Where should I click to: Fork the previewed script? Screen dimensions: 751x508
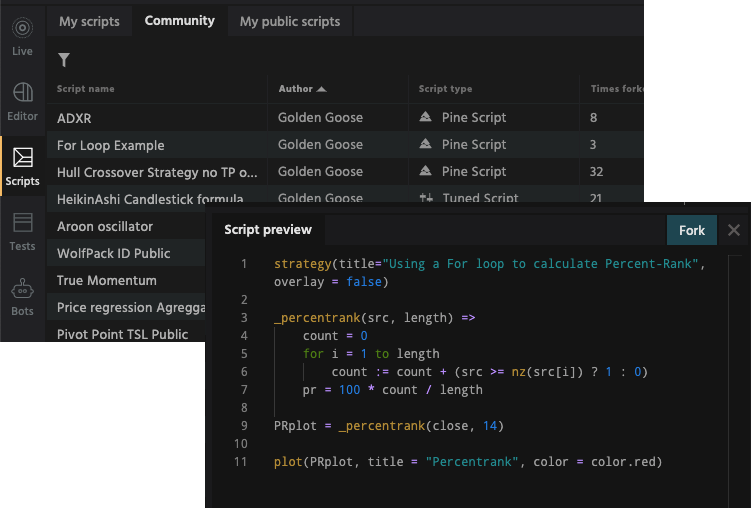coord(692,230)
